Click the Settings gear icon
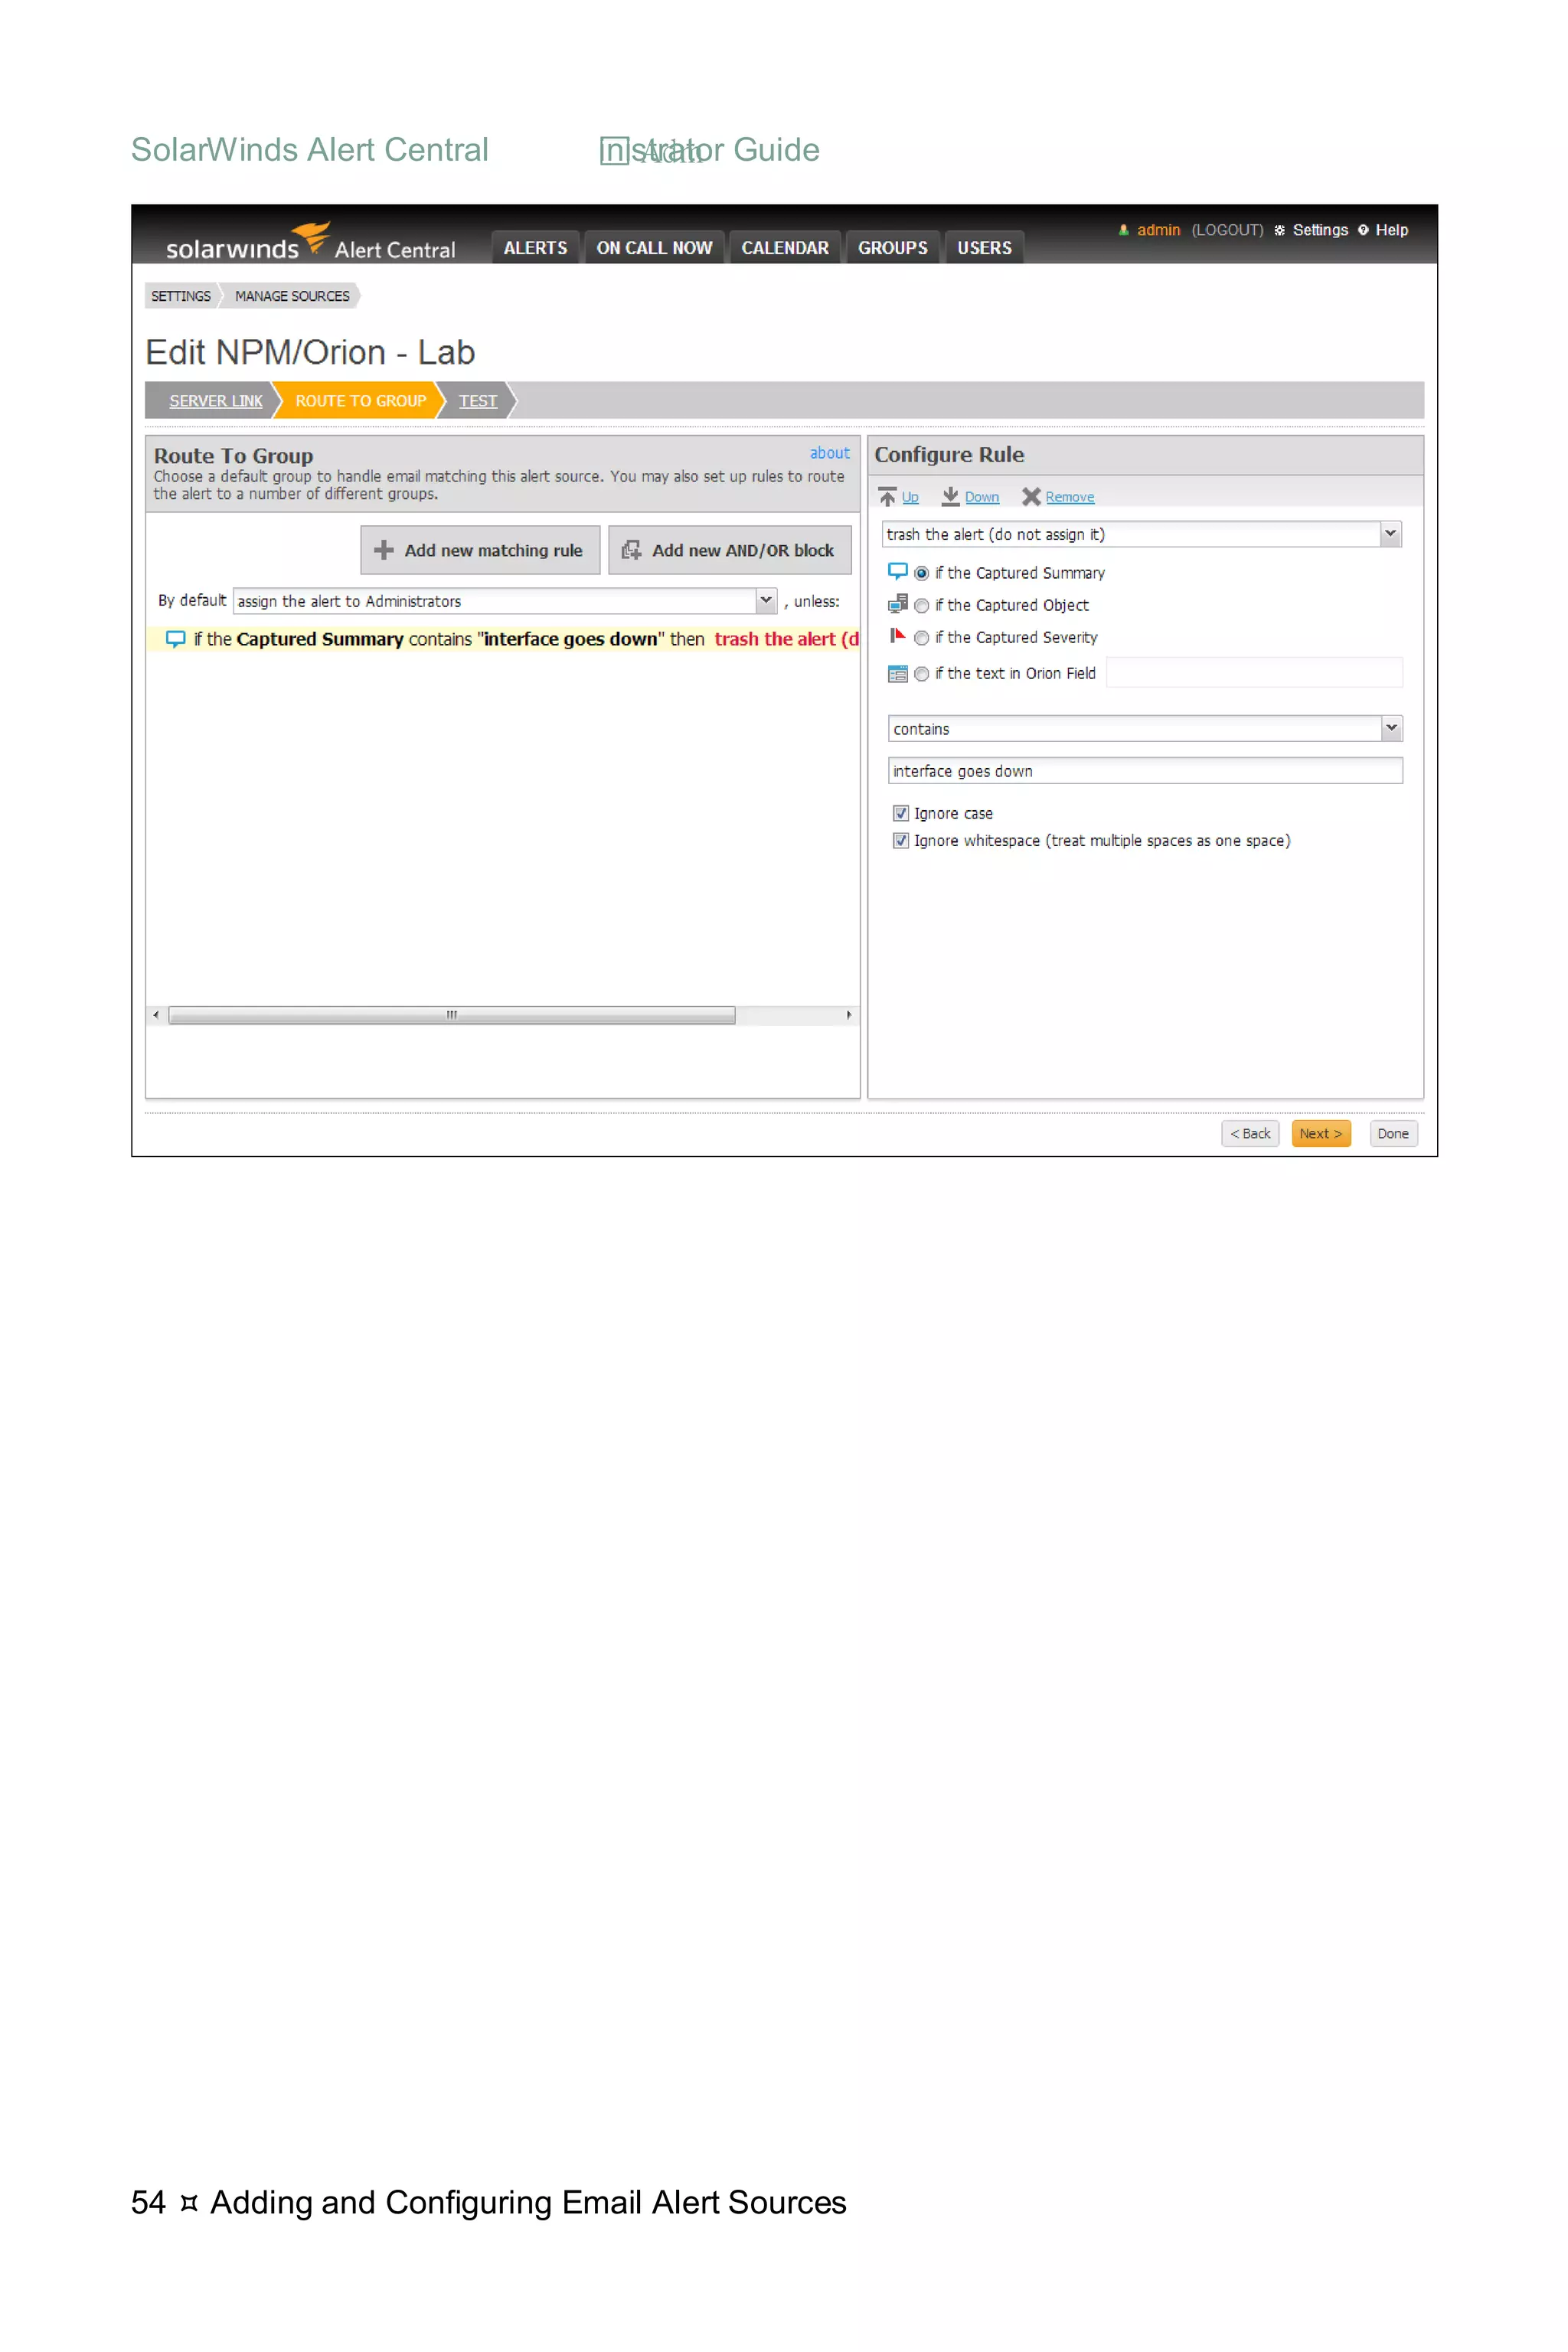This screenshot has height=2352, width=1568. [1279, 230]
